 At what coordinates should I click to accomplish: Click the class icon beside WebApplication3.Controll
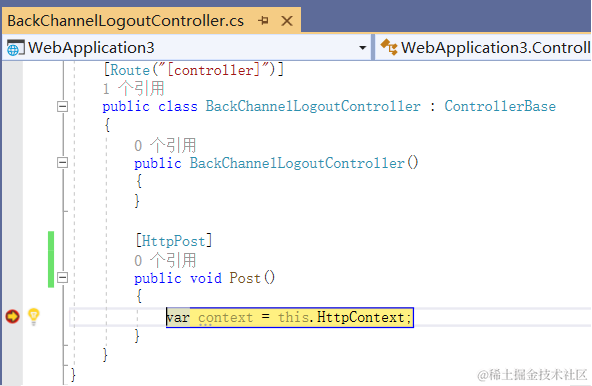pyautogui.click(x=388, y=47)
